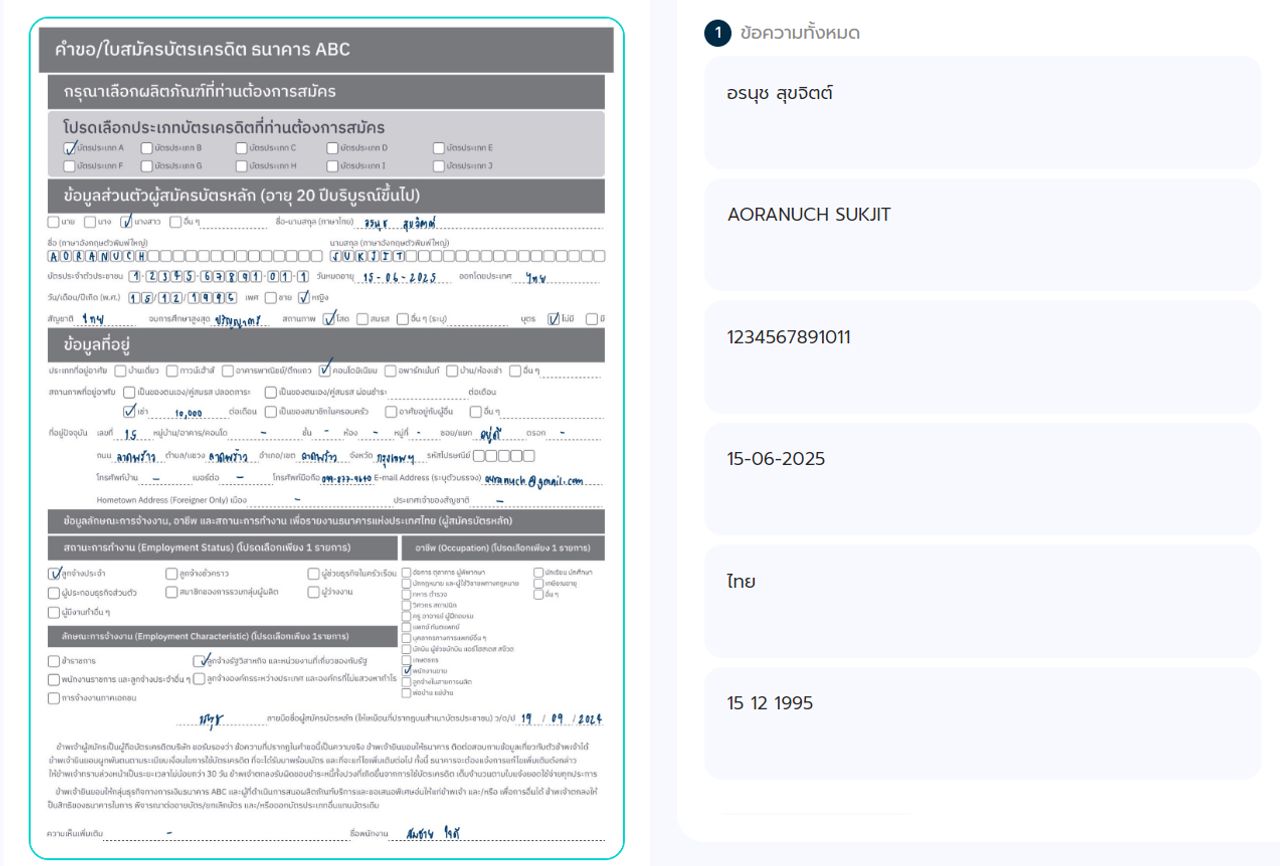Tick the บัตรประเภท E checkbox
The width and height of the screenshot is (1280, 866).
pos(438,148)
